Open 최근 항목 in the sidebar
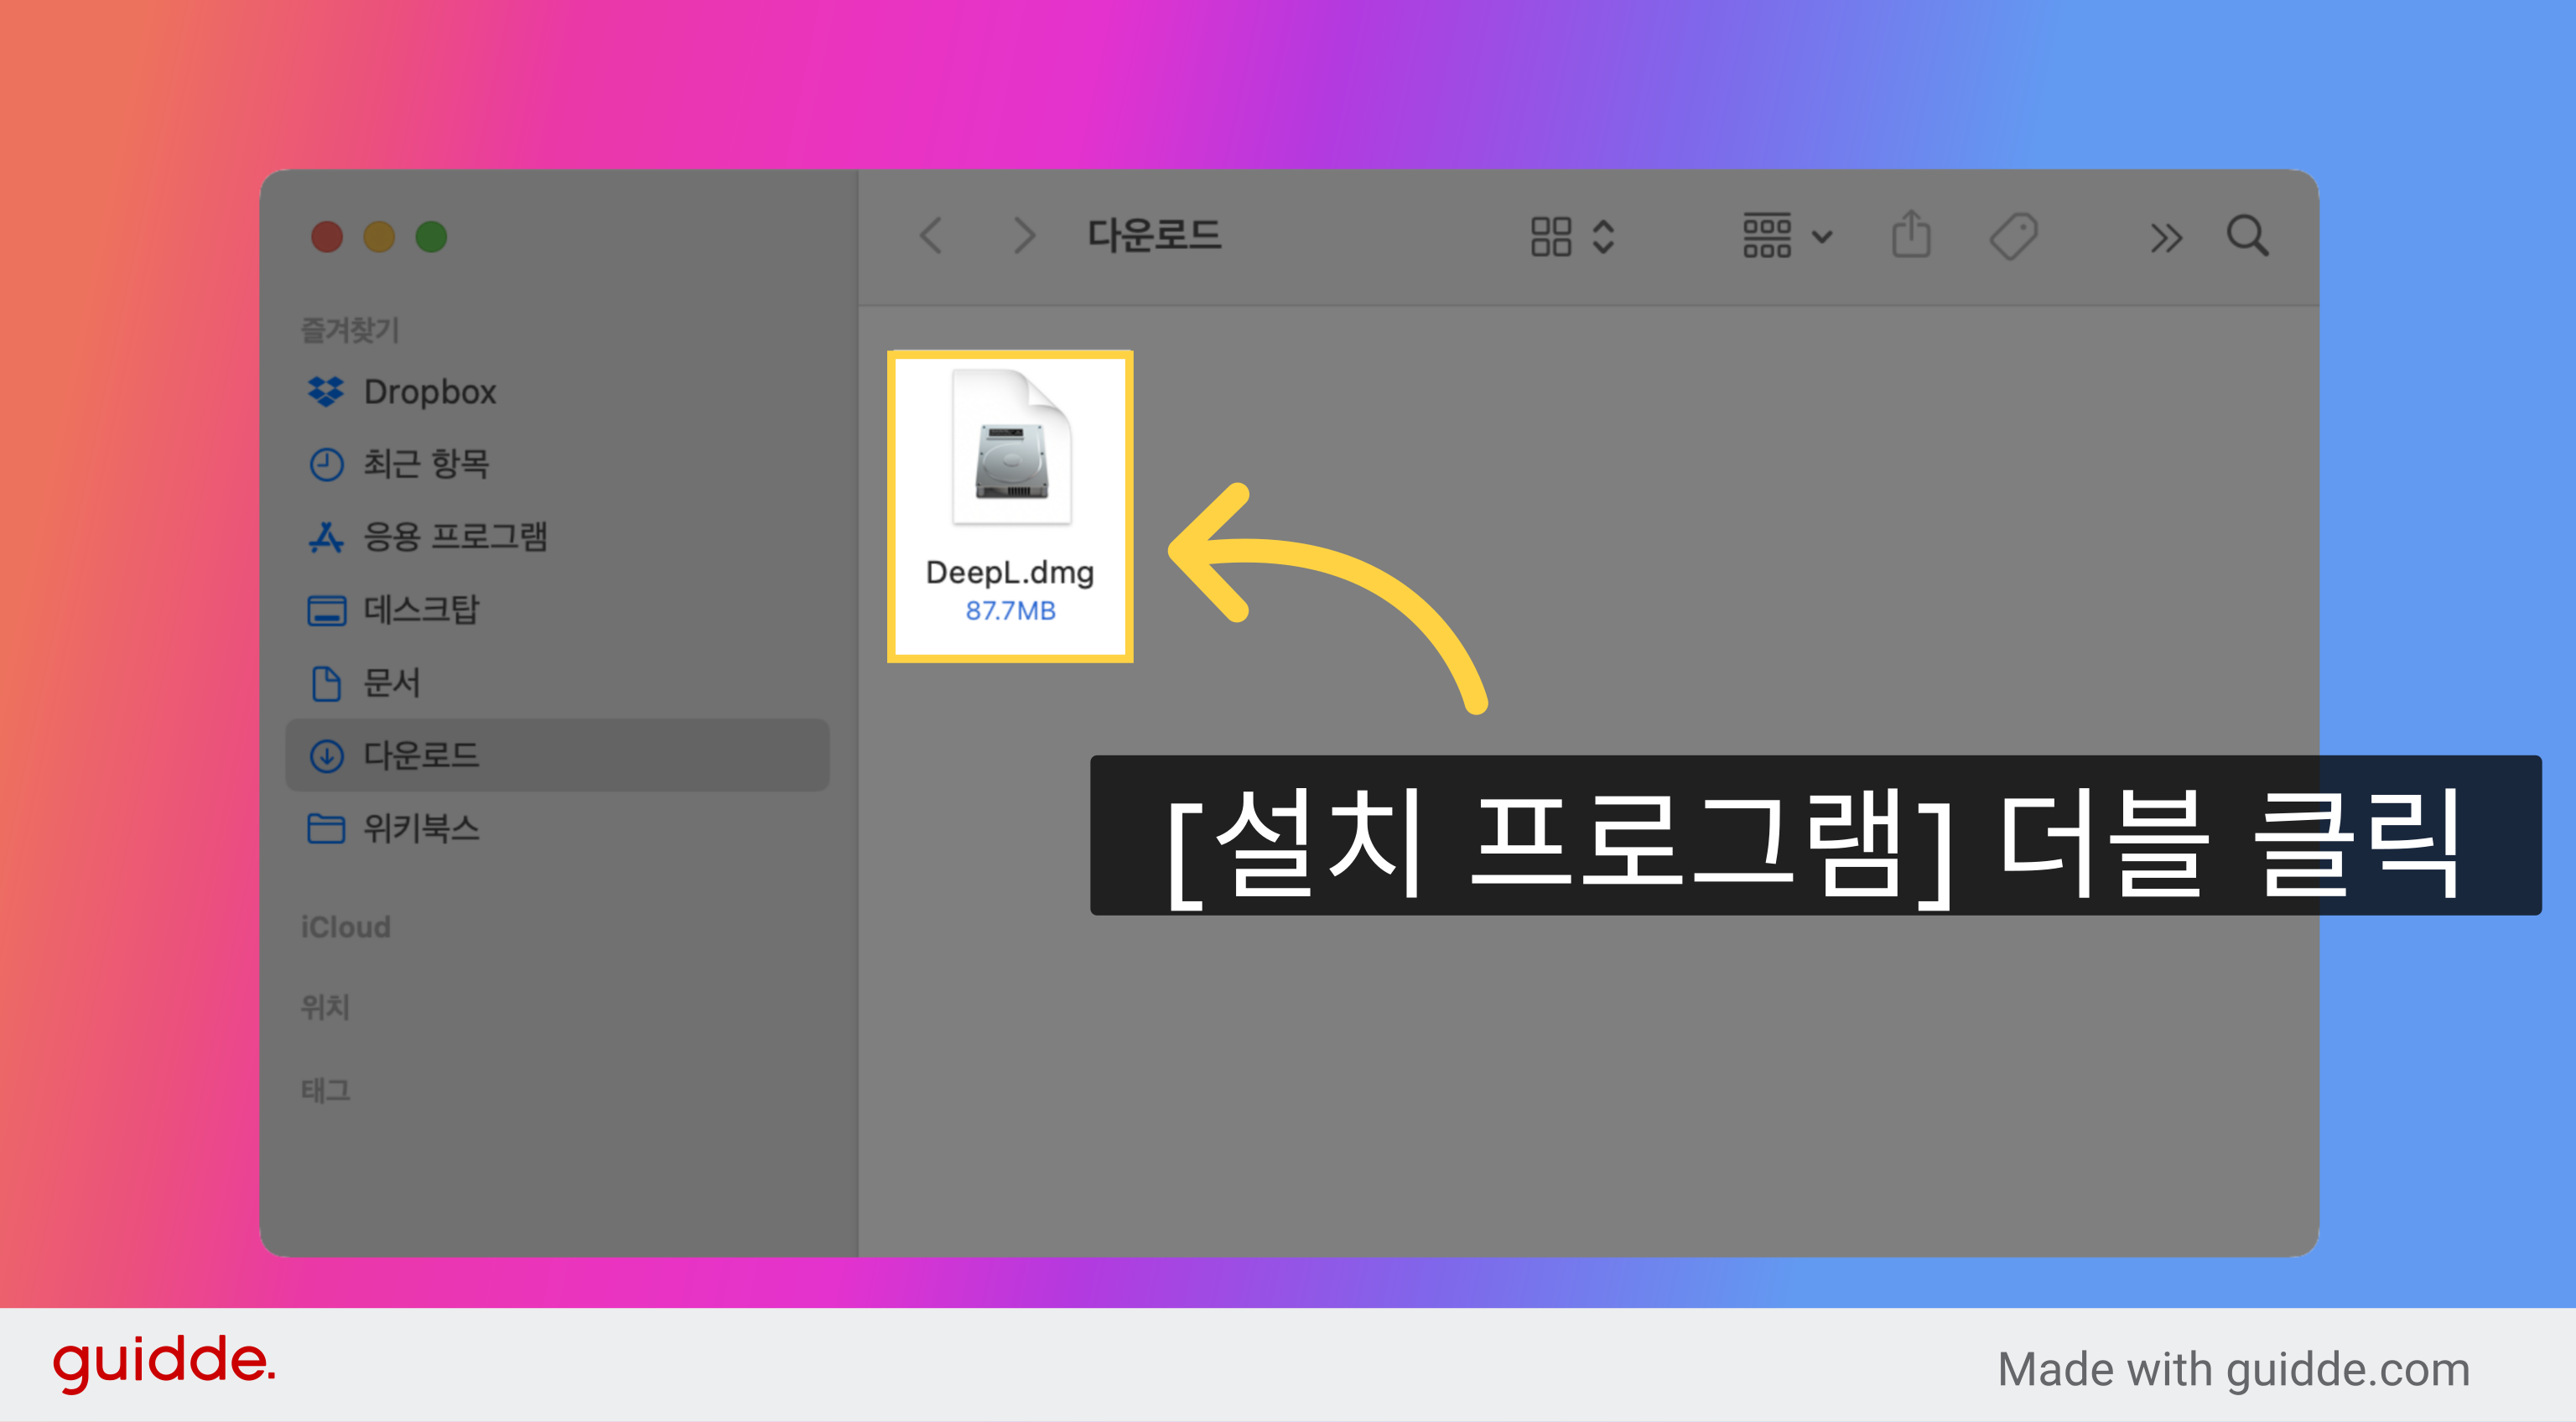The width and height of the screenshot is (2576, 1422). (x=557, y=464)
